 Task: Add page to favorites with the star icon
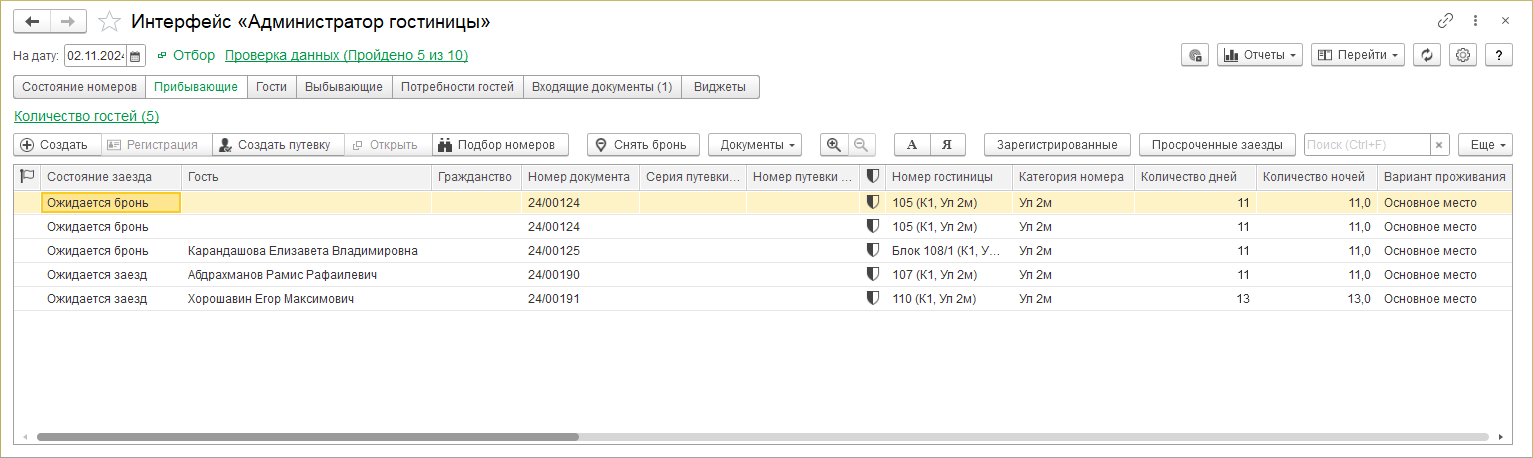(109, 21)
